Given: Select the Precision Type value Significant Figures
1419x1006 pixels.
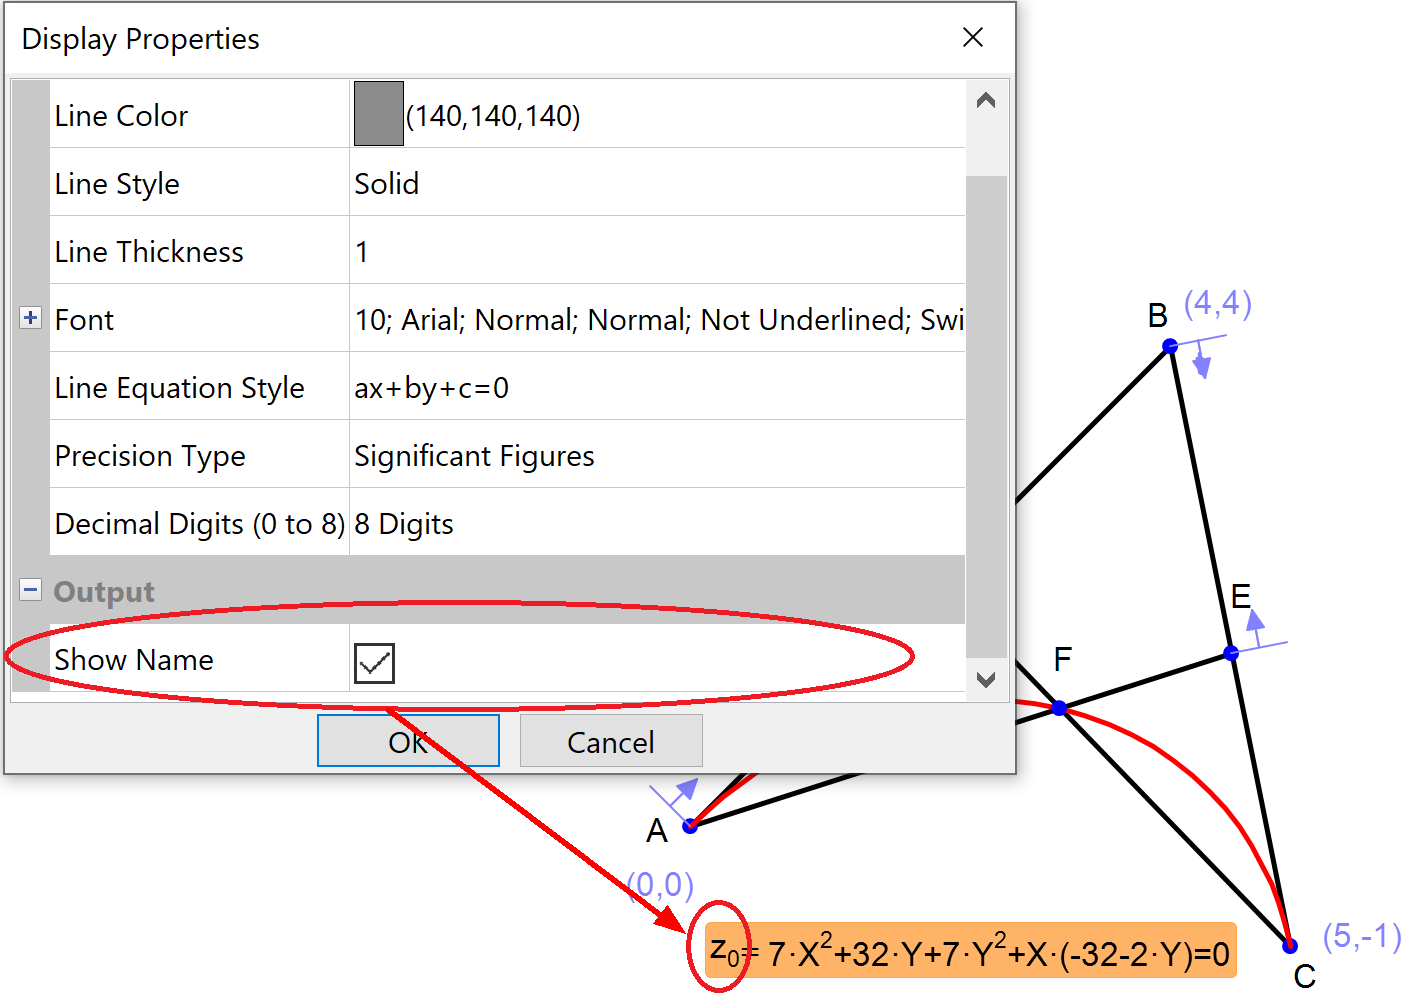Looking at the screenshot, I should coord(656,455).
